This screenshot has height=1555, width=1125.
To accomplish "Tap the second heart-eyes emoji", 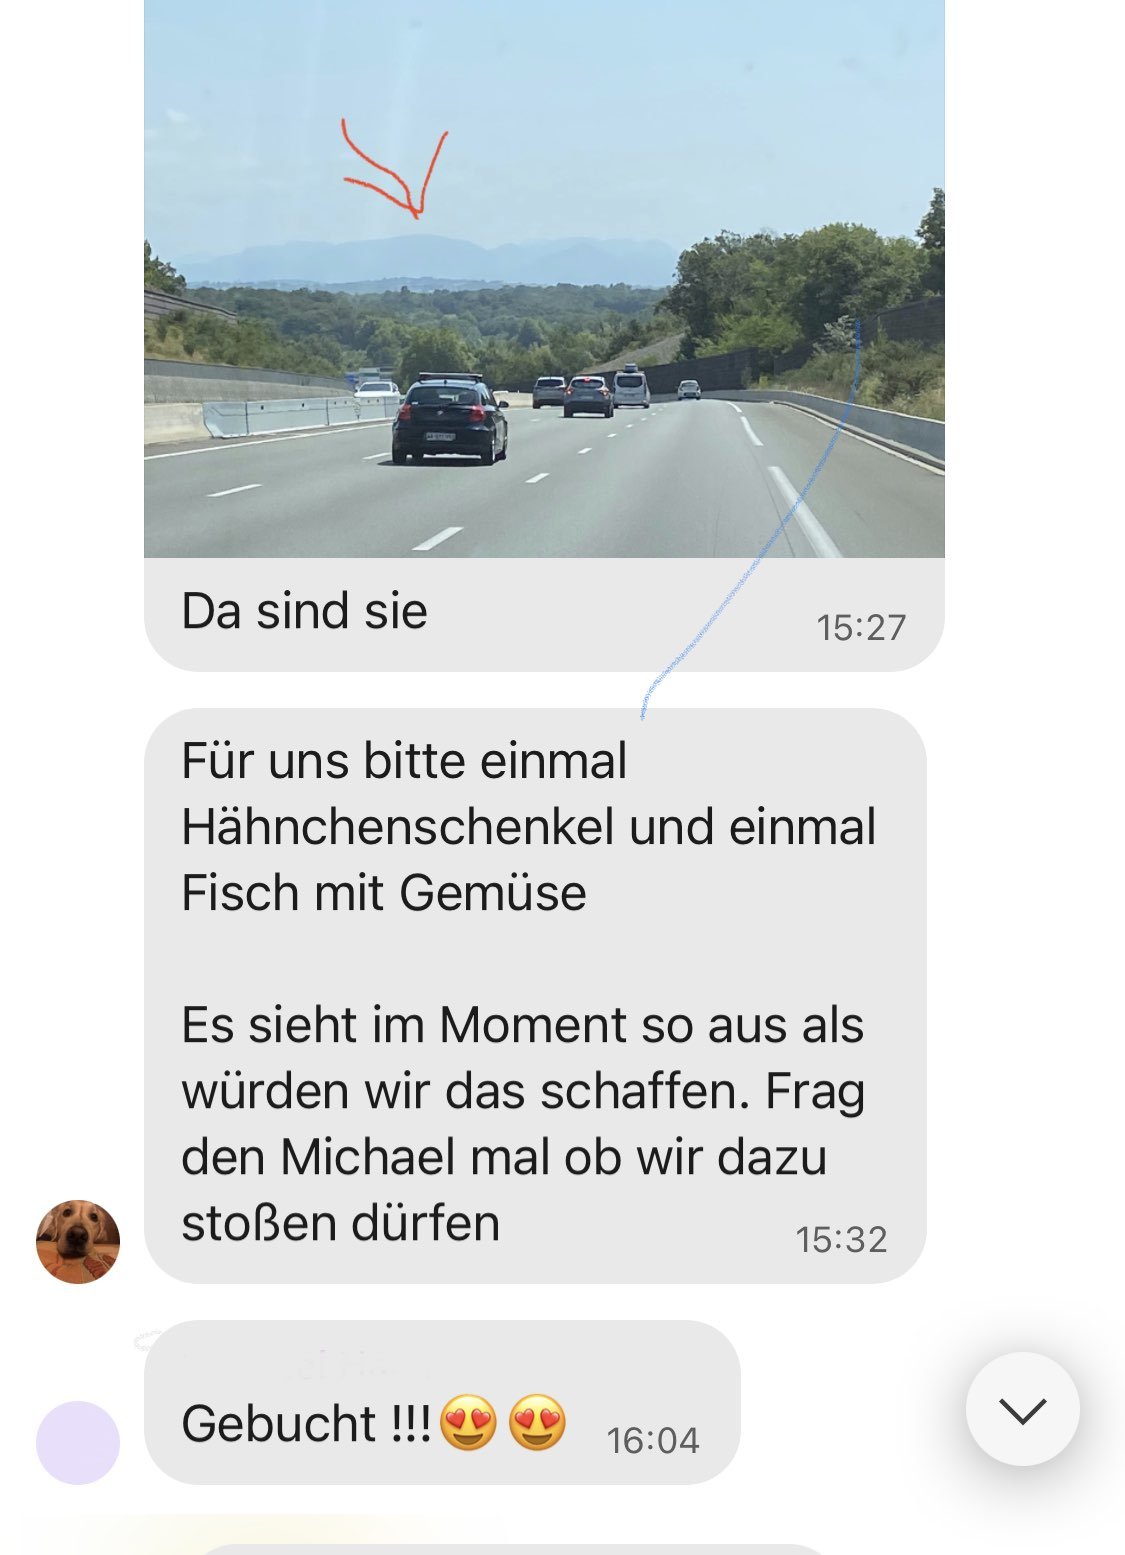I will (537, 1422).
